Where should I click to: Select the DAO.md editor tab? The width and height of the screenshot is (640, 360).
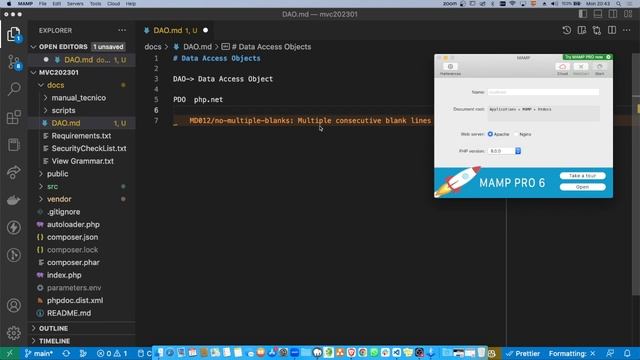click(176, 30)
